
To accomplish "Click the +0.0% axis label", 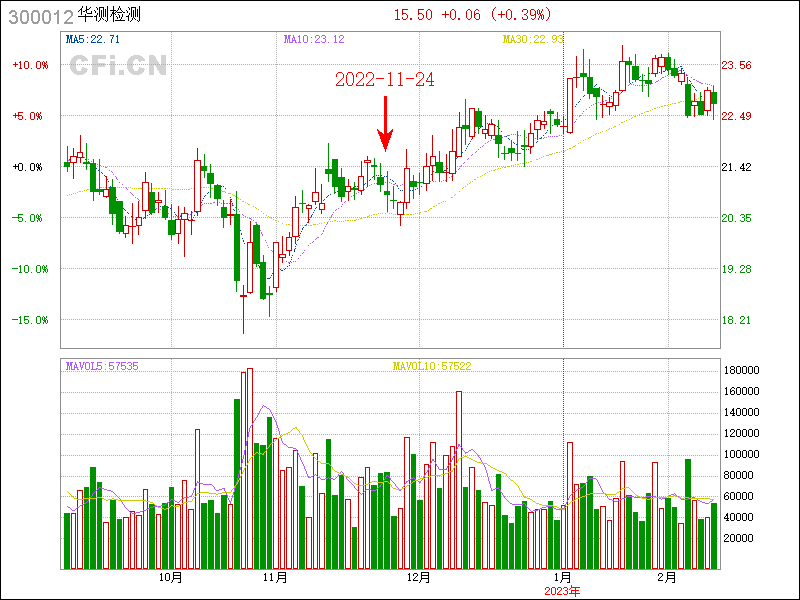I will pos(28,167).
